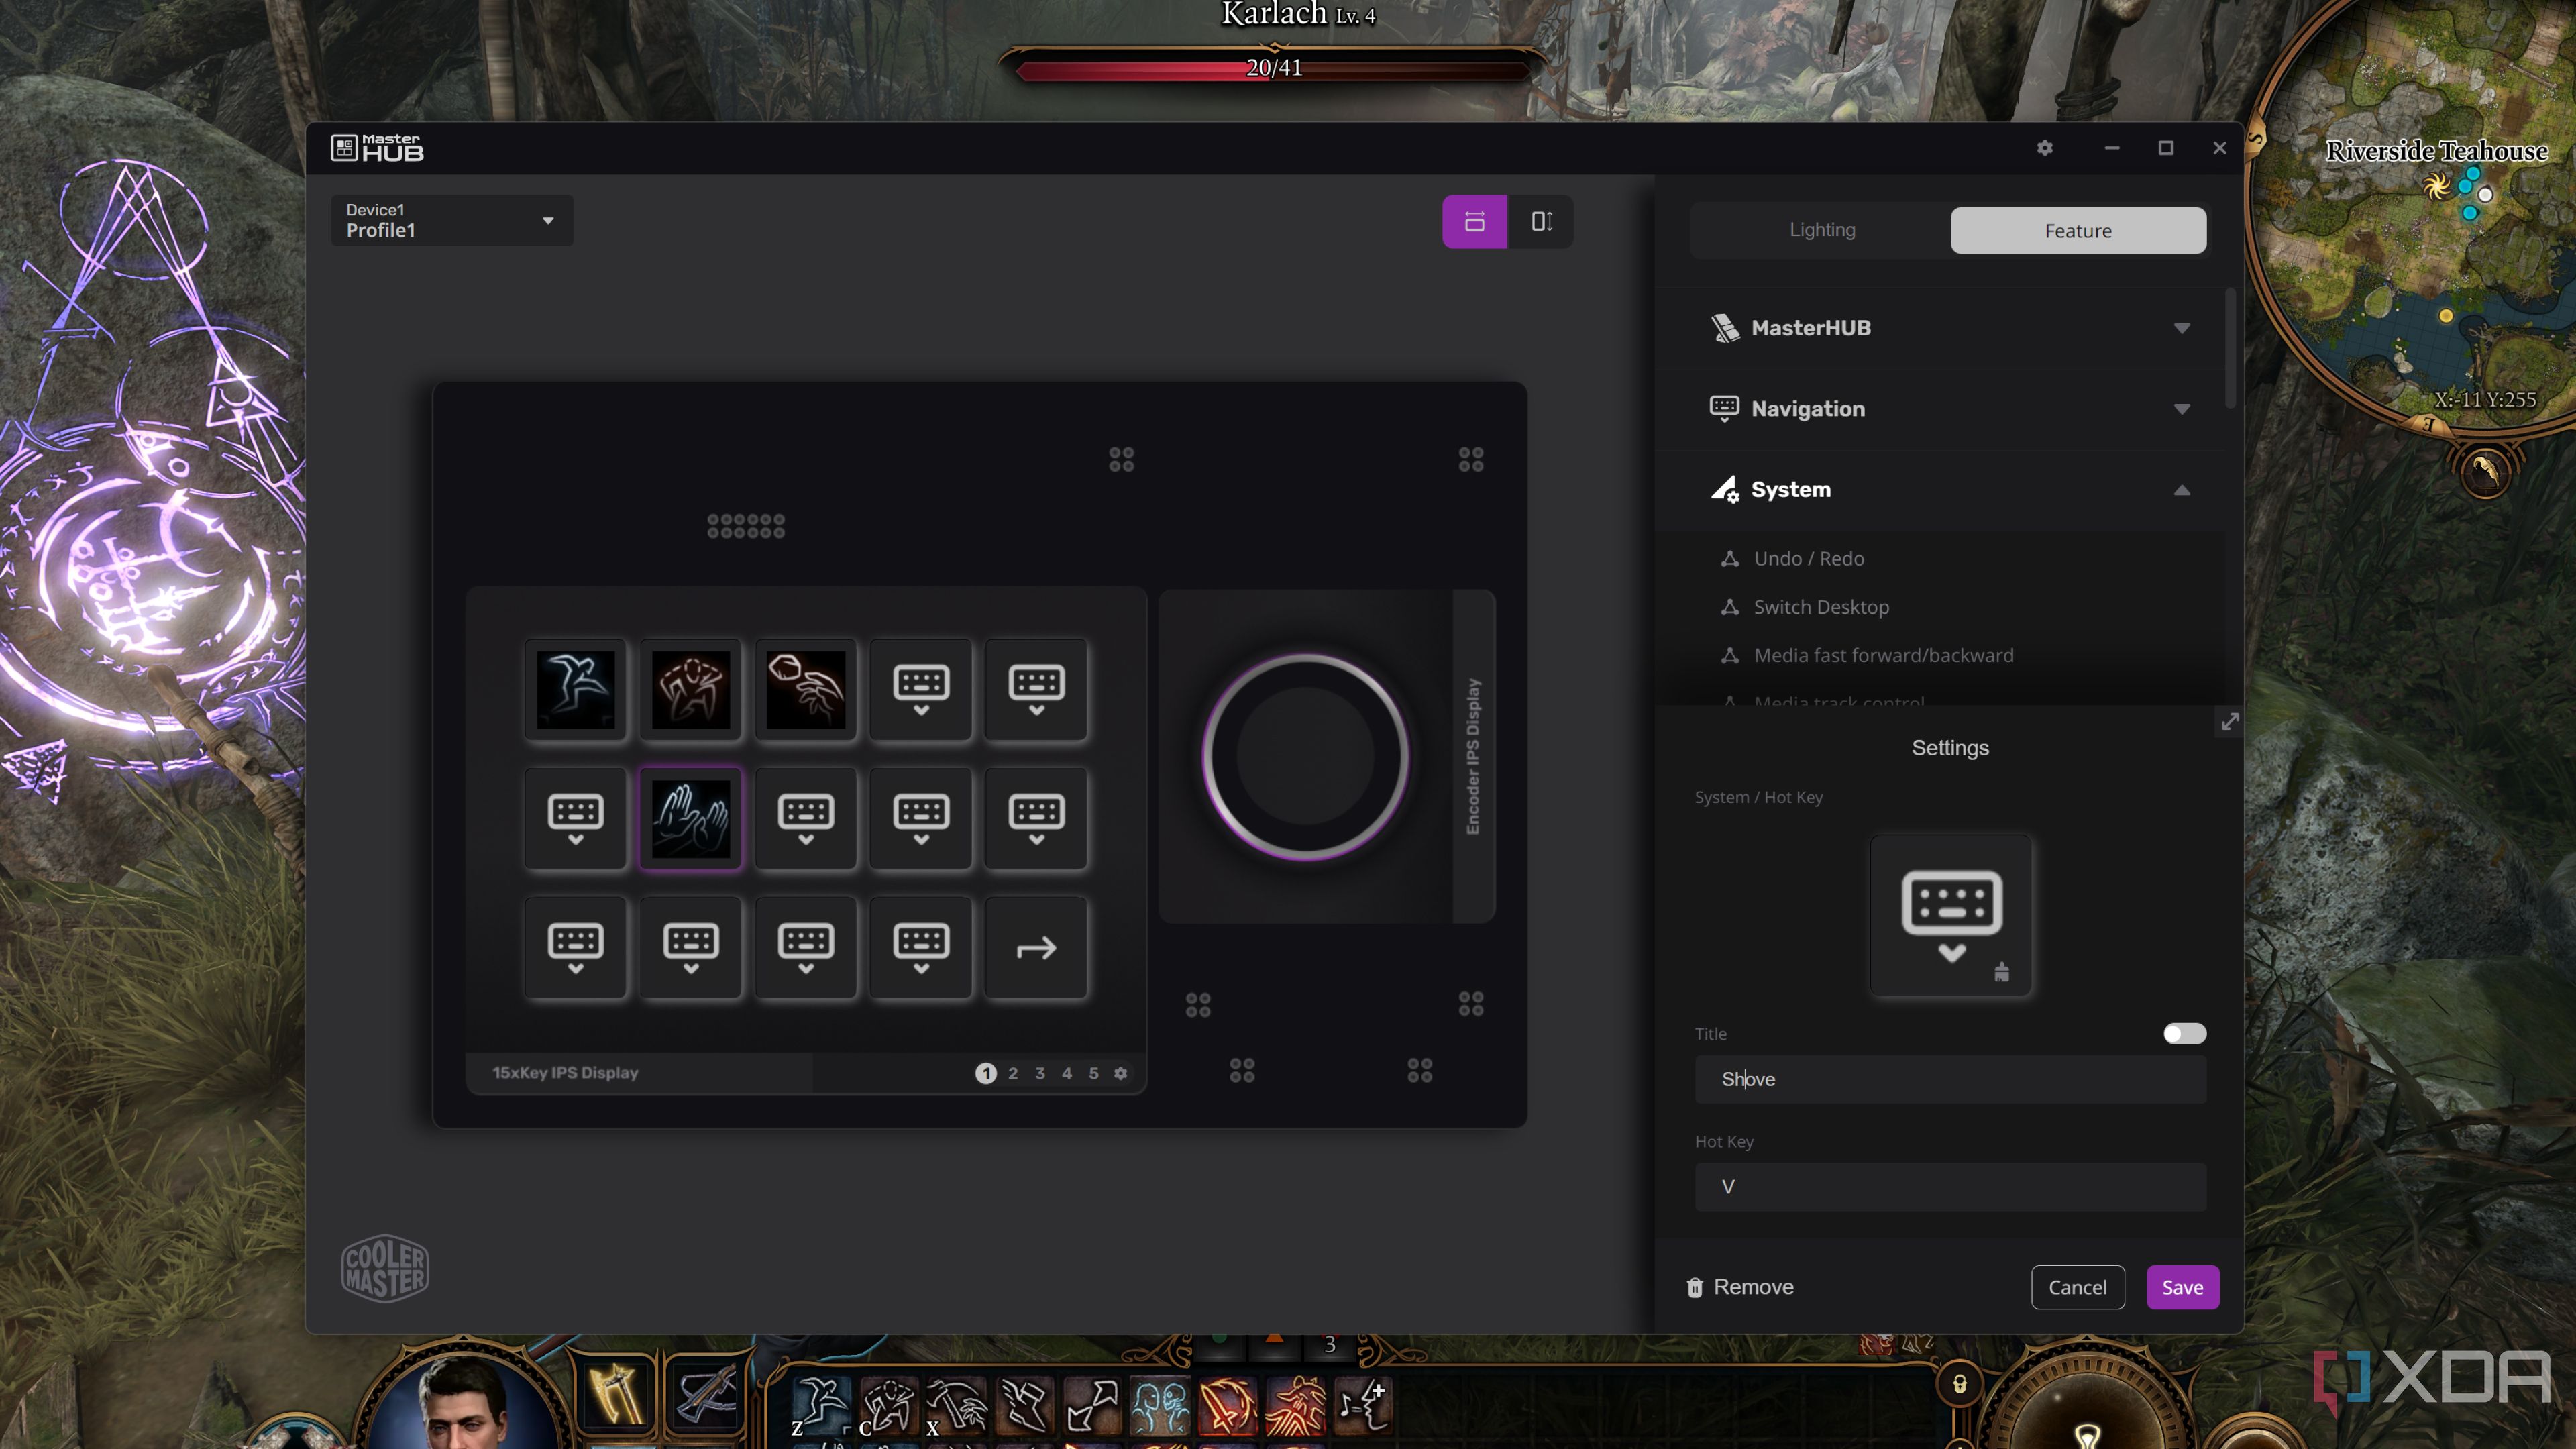Choose the Undo / Redo action
The width and height of the screenshot is (2576, 1449).
coord(1809,558)
